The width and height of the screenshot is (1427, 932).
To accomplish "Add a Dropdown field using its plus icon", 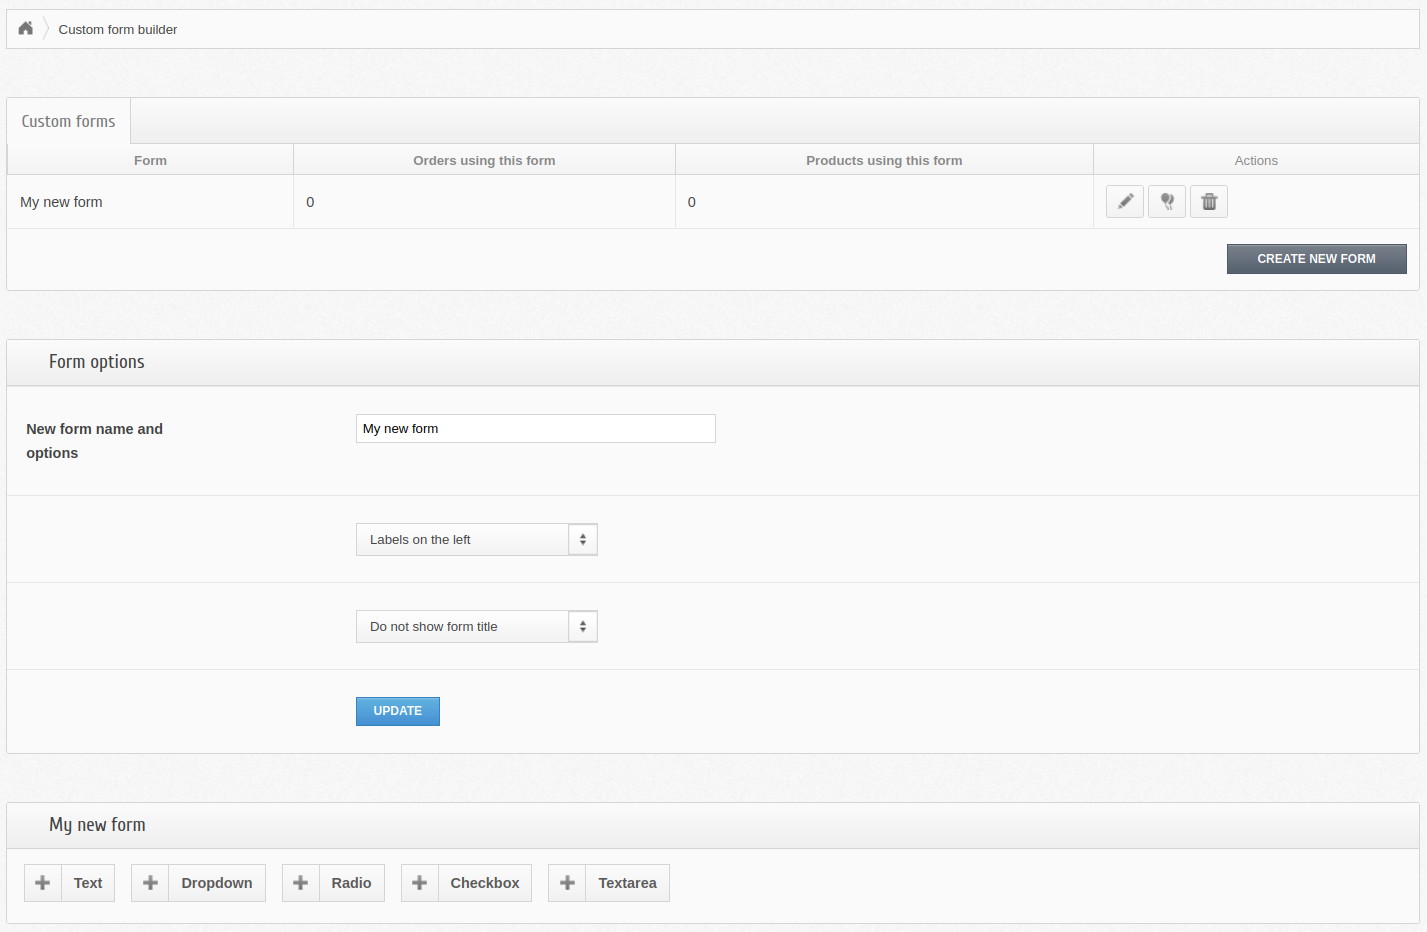I will 150,882.
